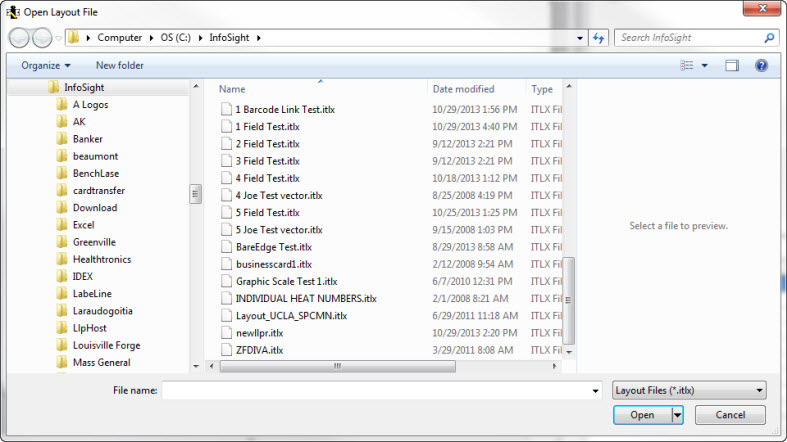Select the Healthtronics folder
The image size is (787, 442).
[x=102, y=259]
